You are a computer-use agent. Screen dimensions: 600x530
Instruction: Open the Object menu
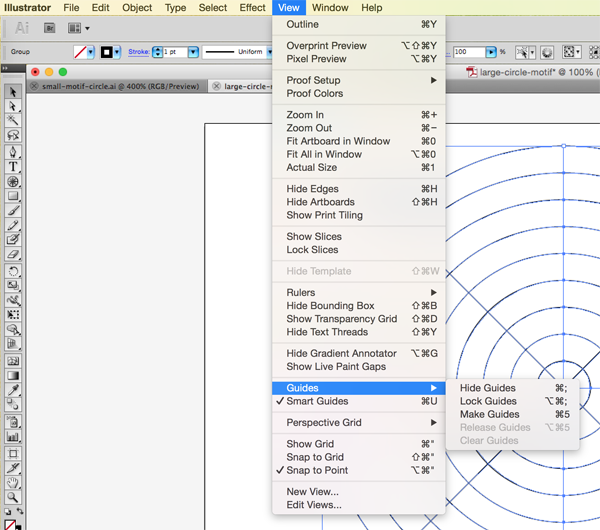click(137, 8)
